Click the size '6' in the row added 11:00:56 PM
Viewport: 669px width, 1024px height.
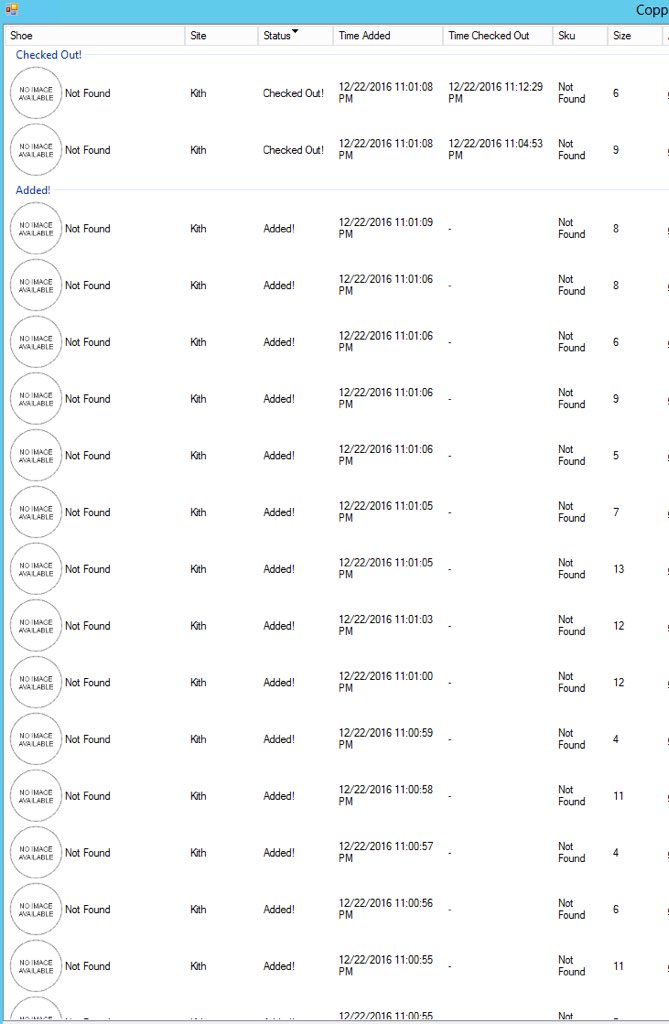tap(616, 910)
